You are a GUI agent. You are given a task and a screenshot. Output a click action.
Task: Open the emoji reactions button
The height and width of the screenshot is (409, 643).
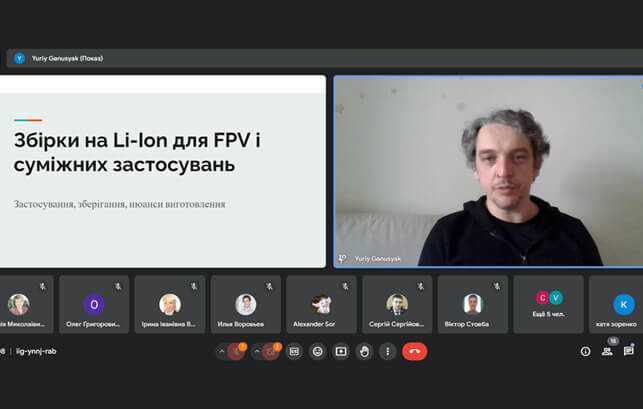point(317,352)
